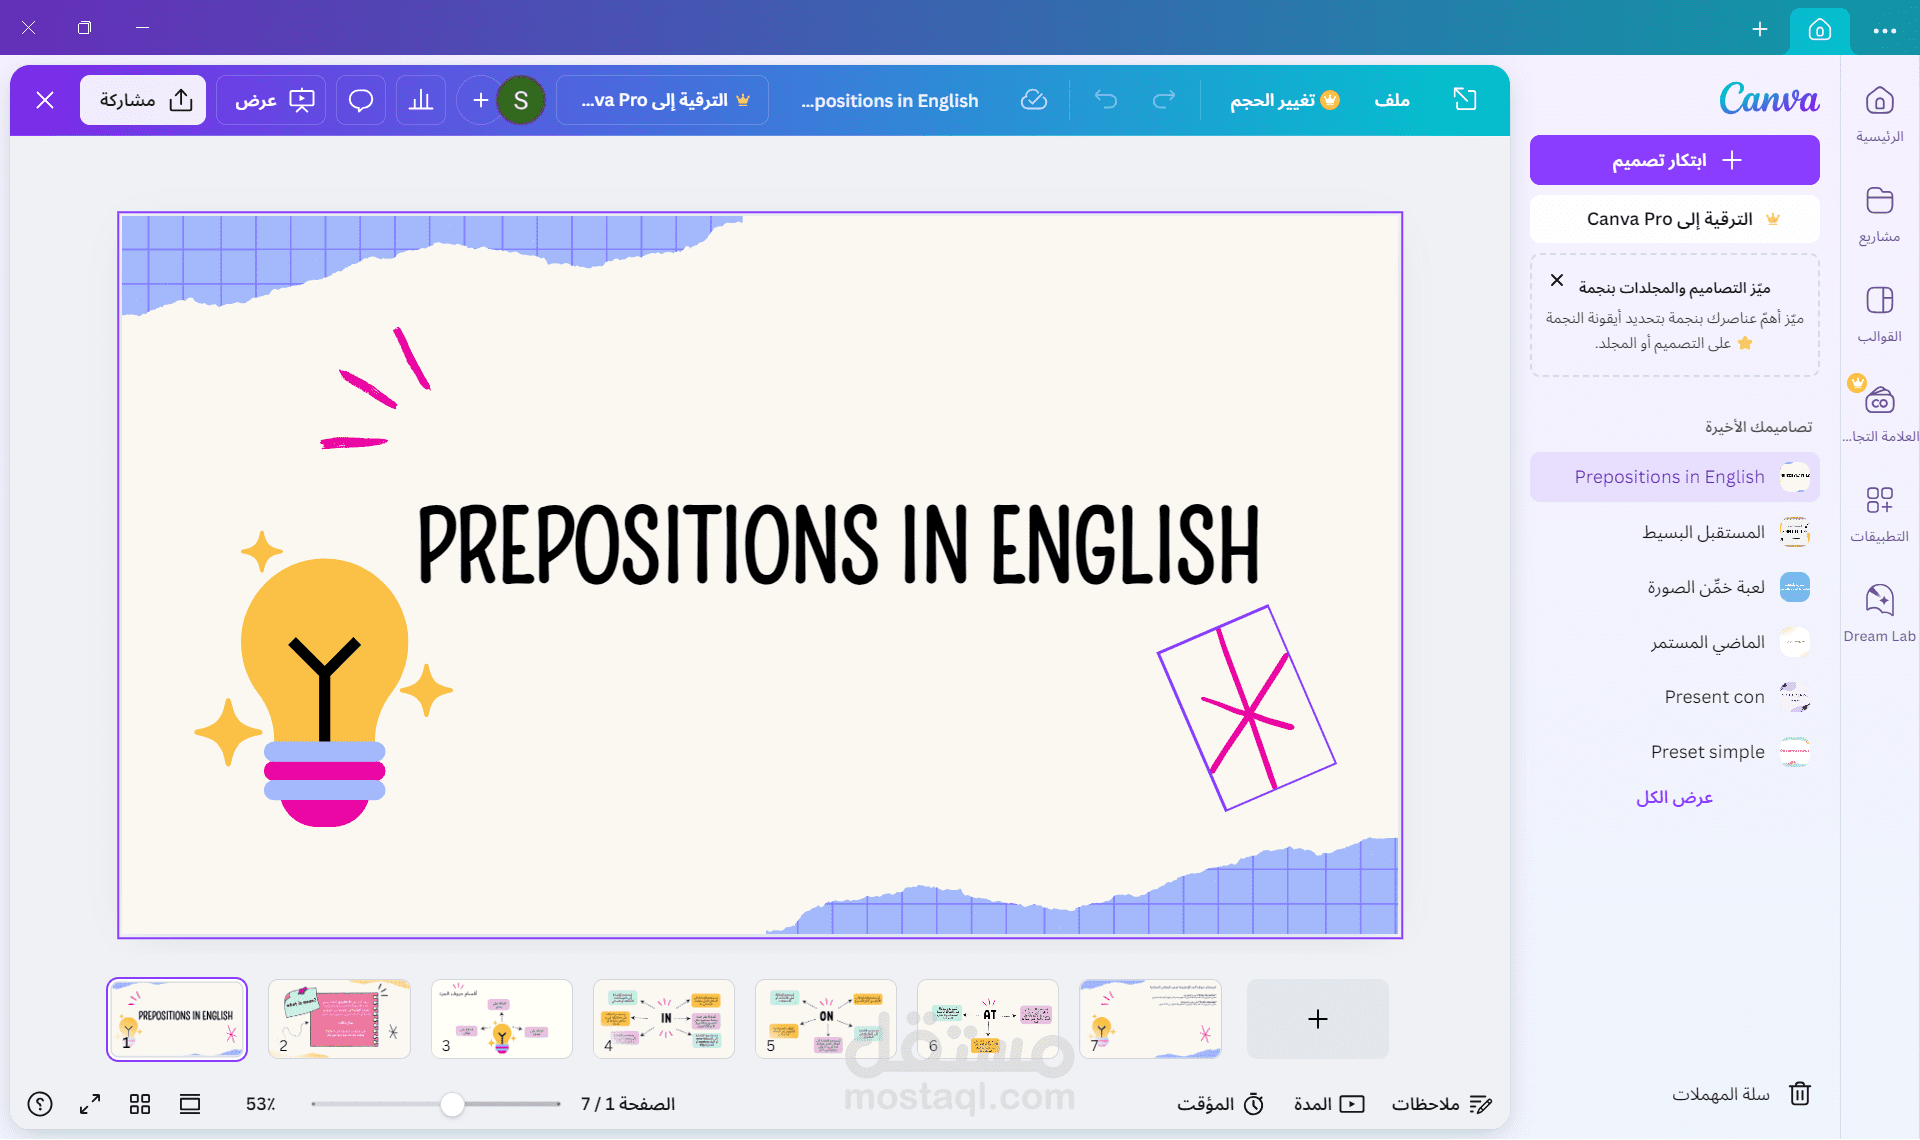Image resolution: width=1920 pixels, height=1140 pixels.
Task: Open recent design الماضي المستمر
Action: [x=1675, y=642]
